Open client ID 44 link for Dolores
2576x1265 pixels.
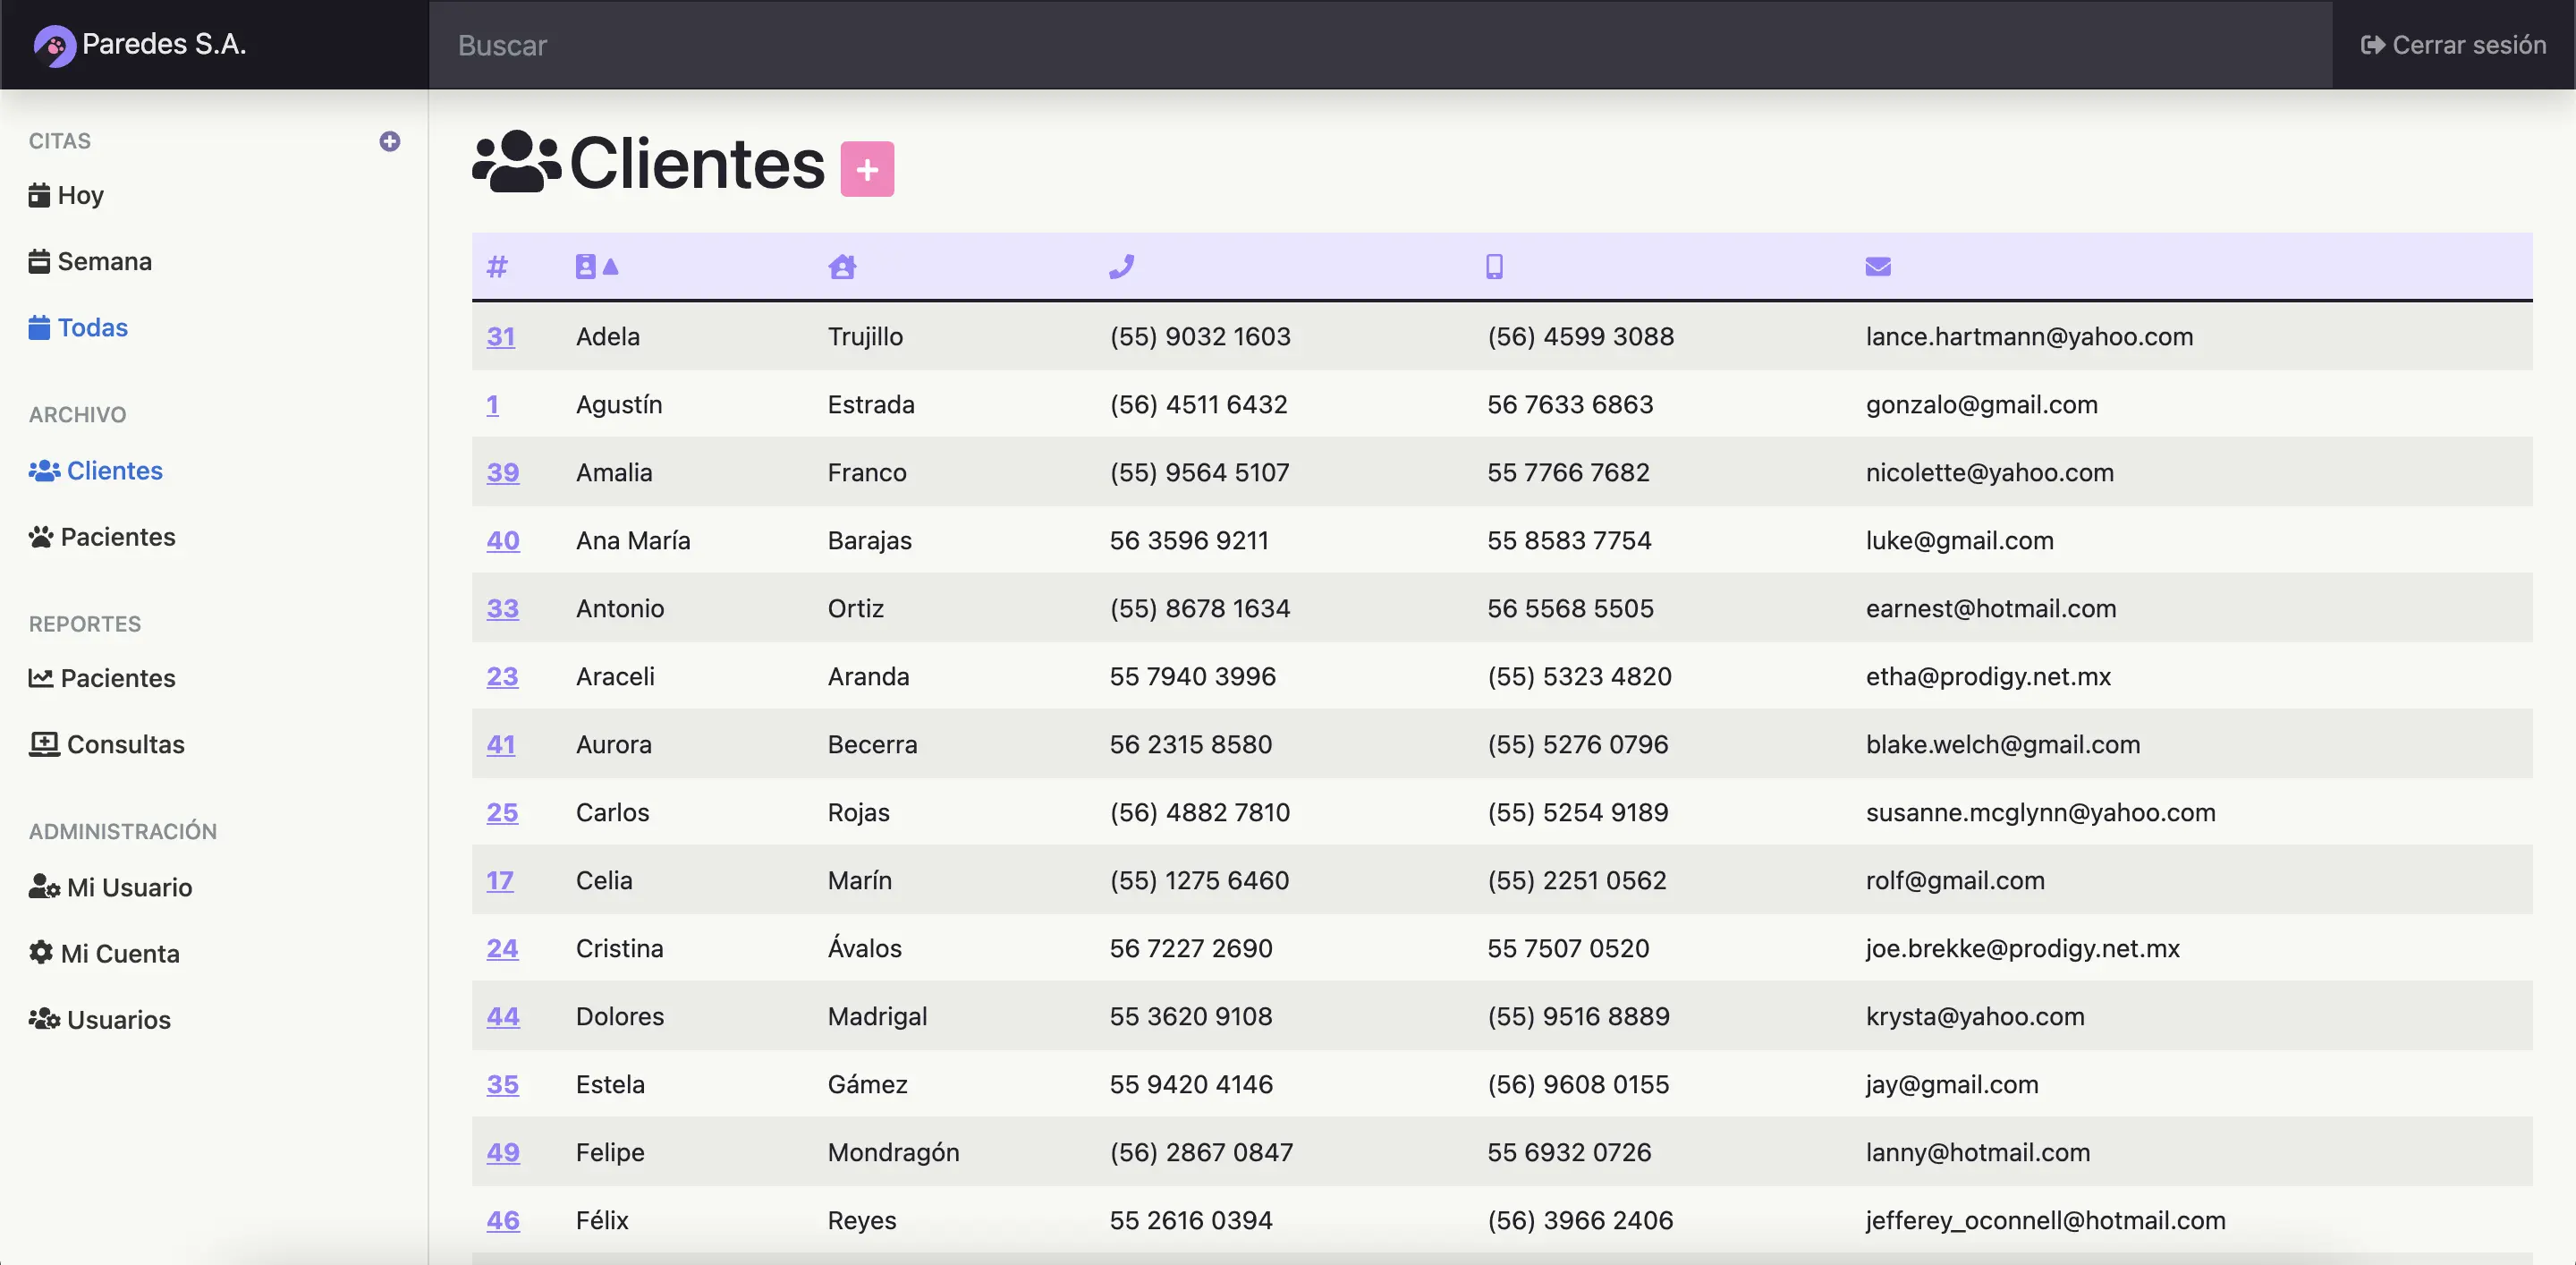(x=502, y=1016)
